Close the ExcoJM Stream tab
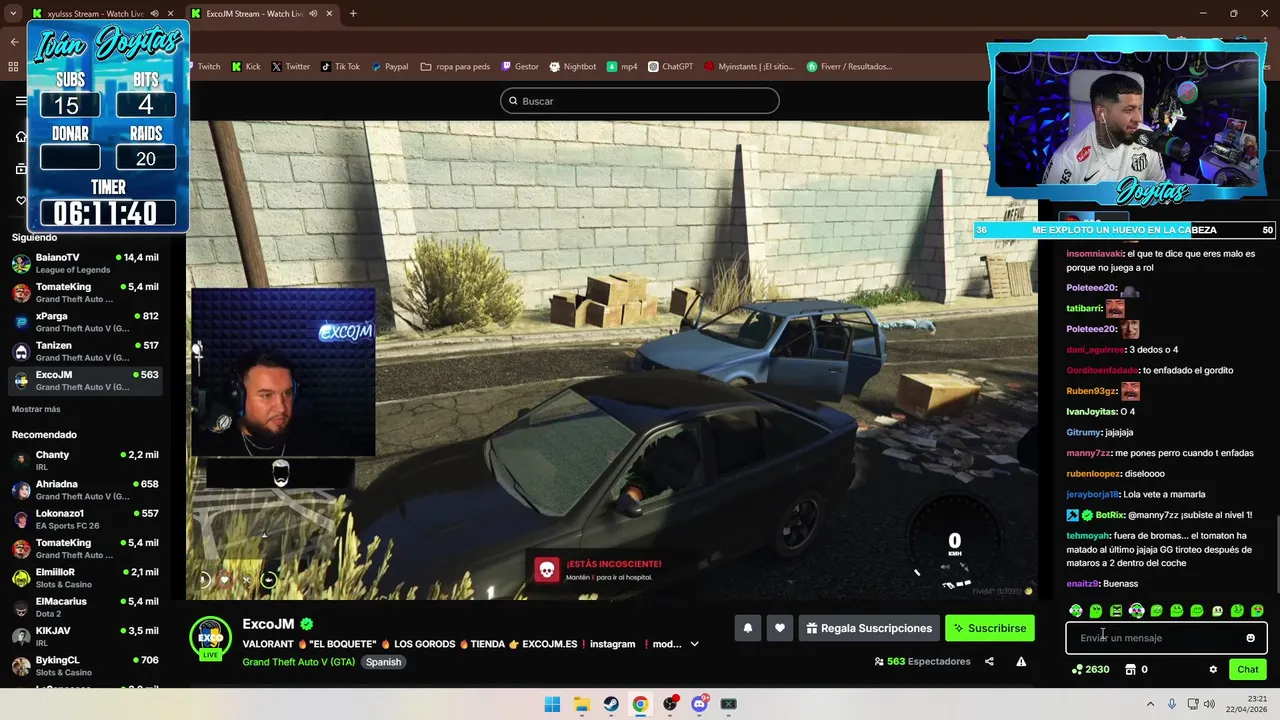 [x=329, y=14]
